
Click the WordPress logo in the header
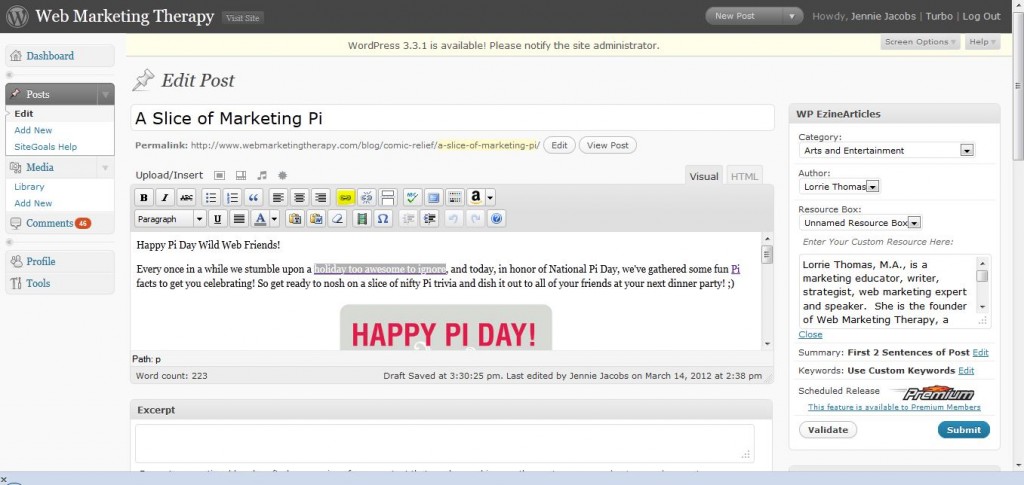[16, 16]
